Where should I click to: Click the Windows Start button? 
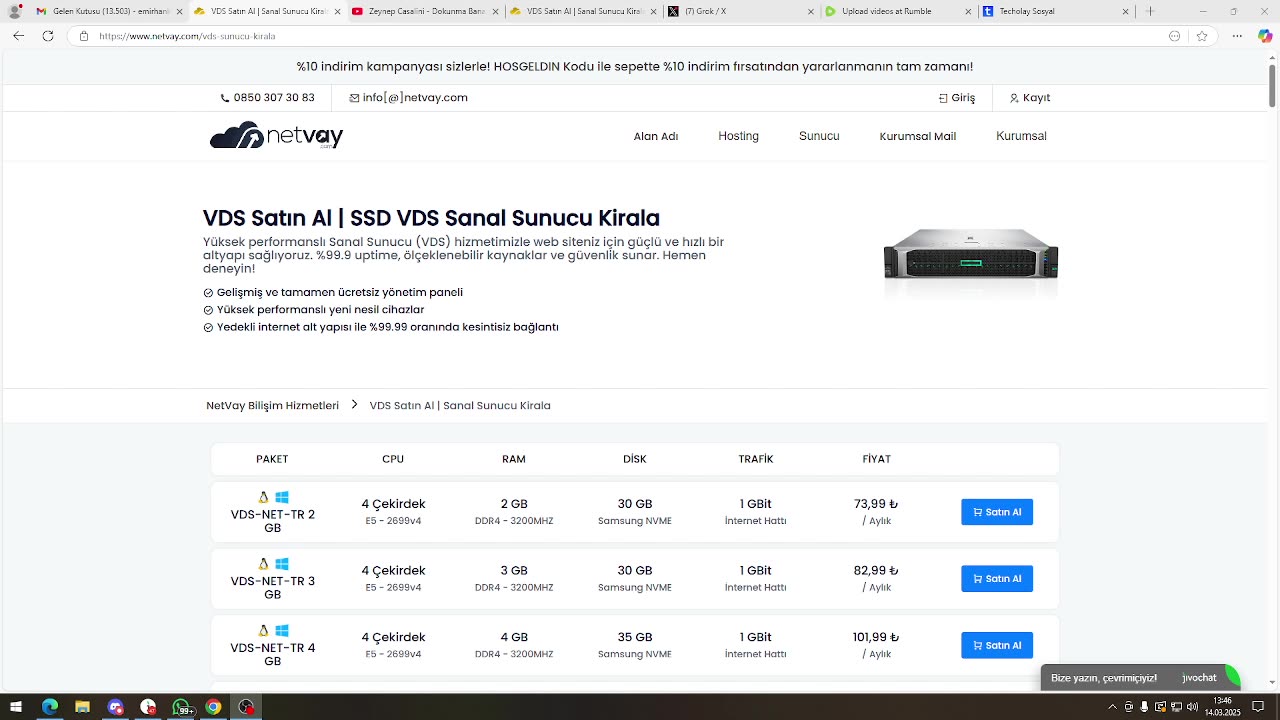[x=15, y=707]
